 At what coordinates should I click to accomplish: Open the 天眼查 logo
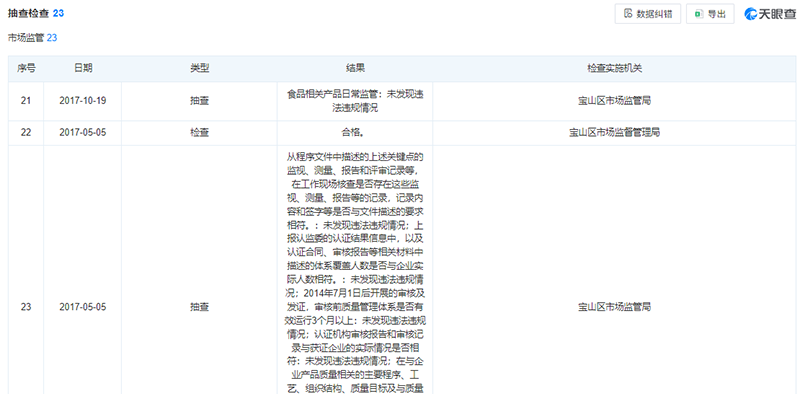769,14
